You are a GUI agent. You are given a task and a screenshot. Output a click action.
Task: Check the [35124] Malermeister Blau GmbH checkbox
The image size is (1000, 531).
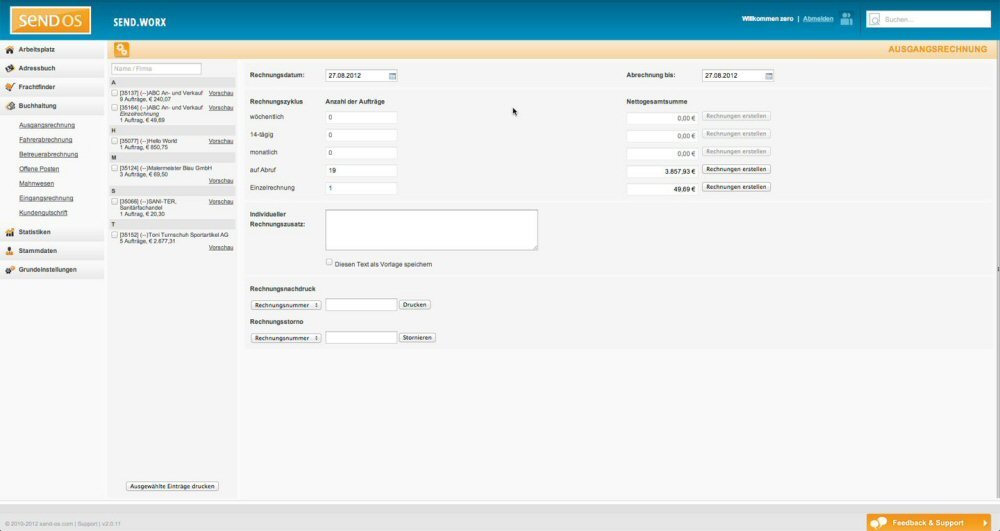[x=115, y=168]
